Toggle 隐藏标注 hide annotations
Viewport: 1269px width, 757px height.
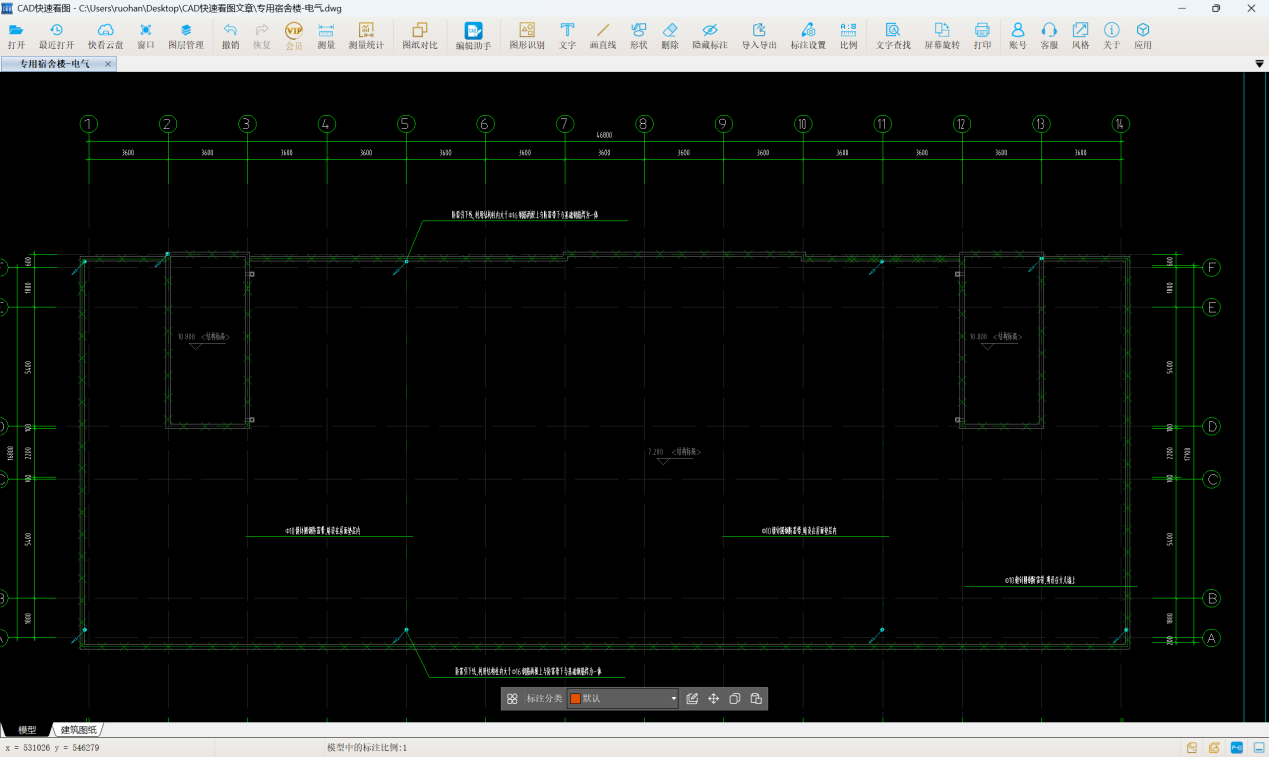[709, 36]
